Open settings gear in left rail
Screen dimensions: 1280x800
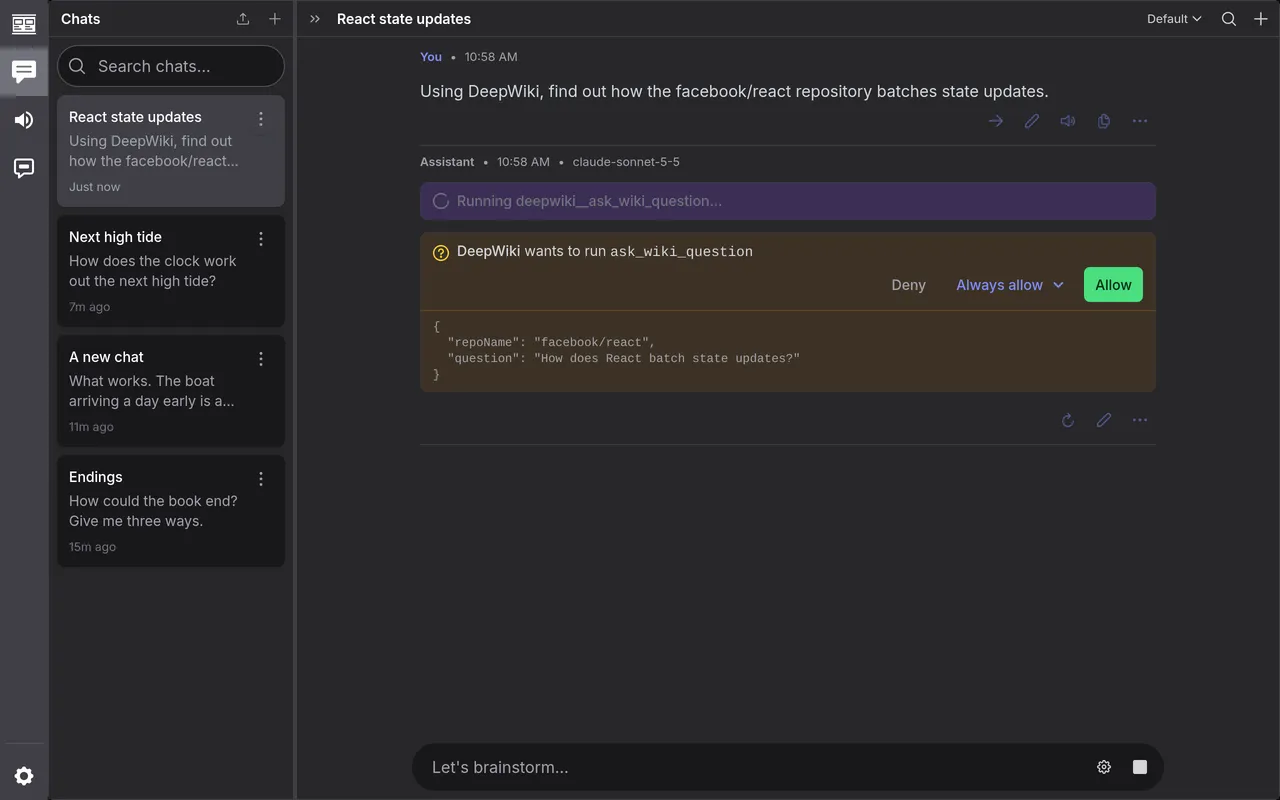click(x=24, y=776)
